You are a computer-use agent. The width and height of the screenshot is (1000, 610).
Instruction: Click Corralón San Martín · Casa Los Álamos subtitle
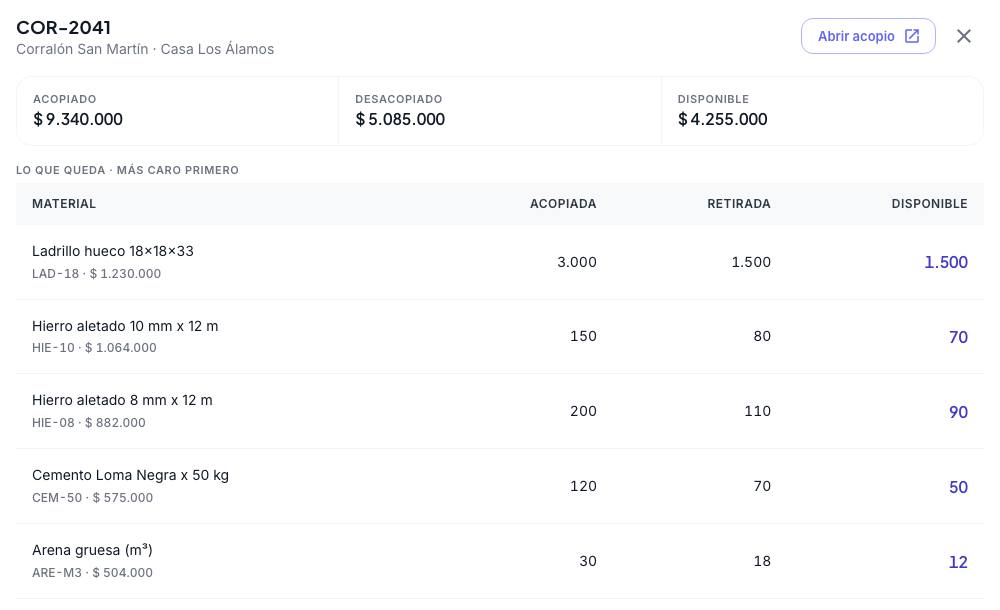tap(145, 49)
